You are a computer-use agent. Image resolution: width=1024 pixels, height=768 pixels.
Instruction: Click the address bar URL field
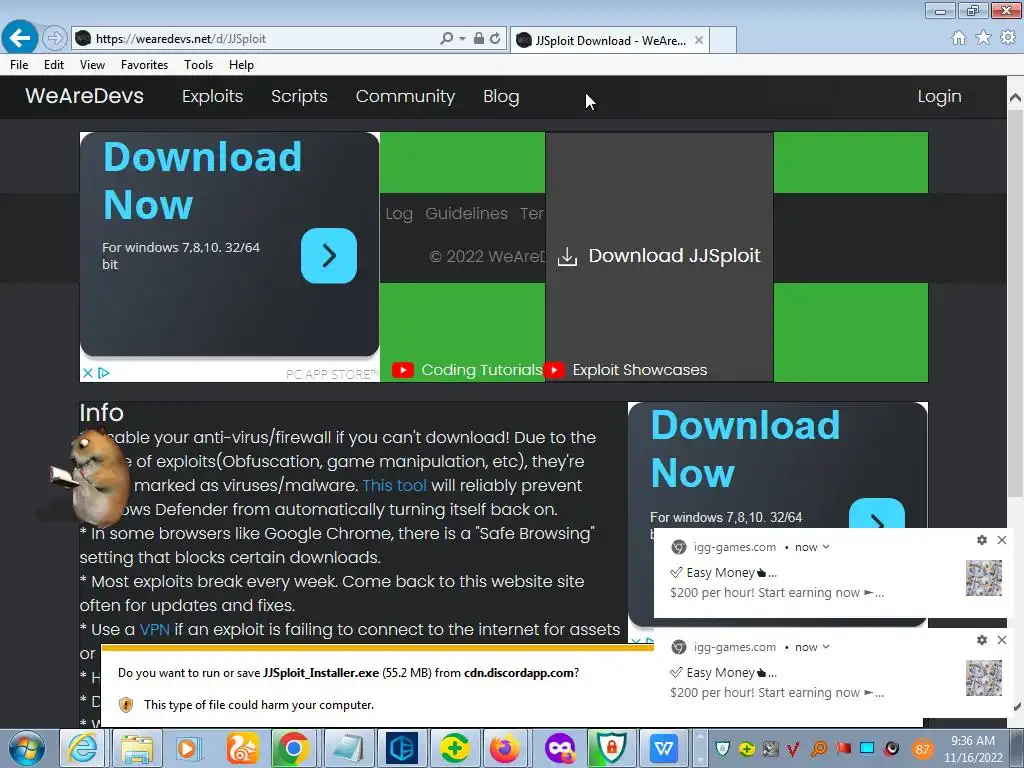coord(261,39)
